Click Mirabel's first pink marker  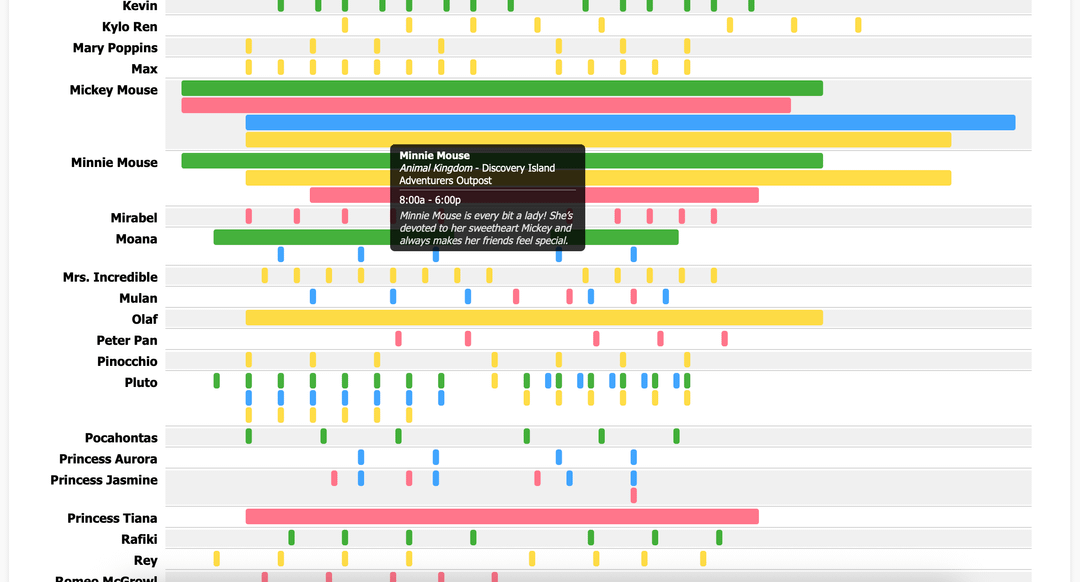(x=249, y=216)
